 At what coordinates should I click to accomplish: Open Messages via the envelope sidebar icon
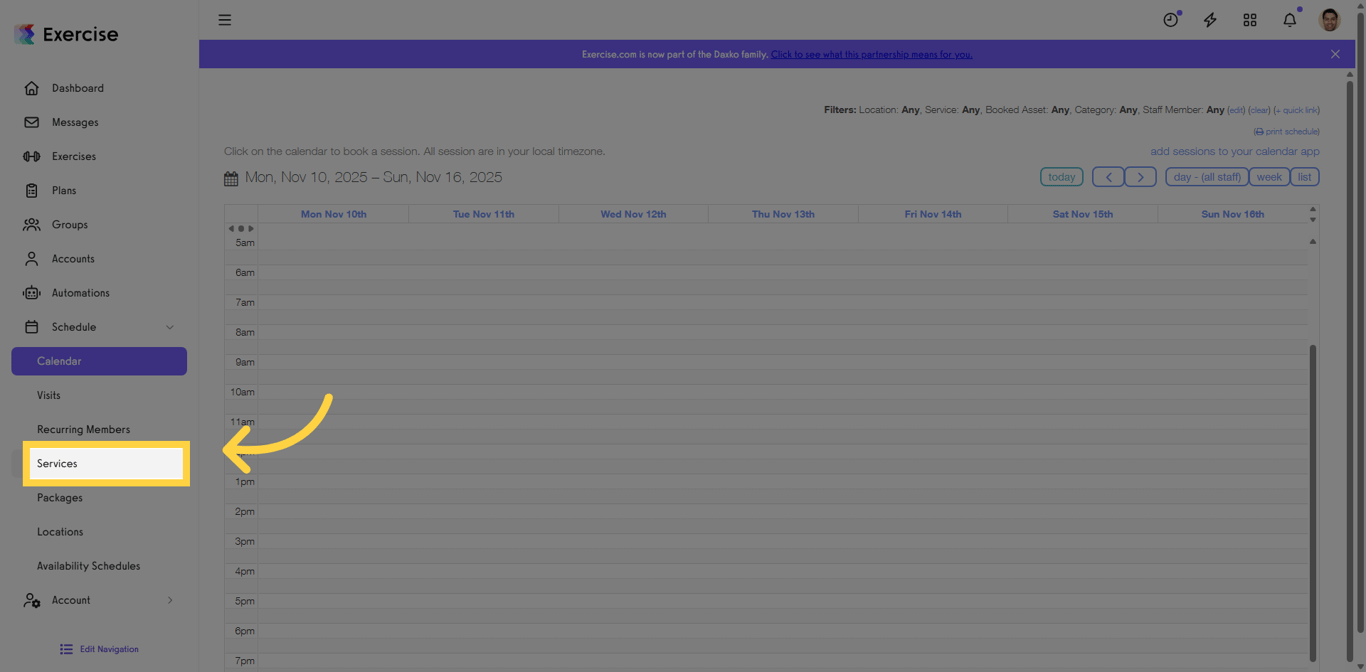[31, 122]
